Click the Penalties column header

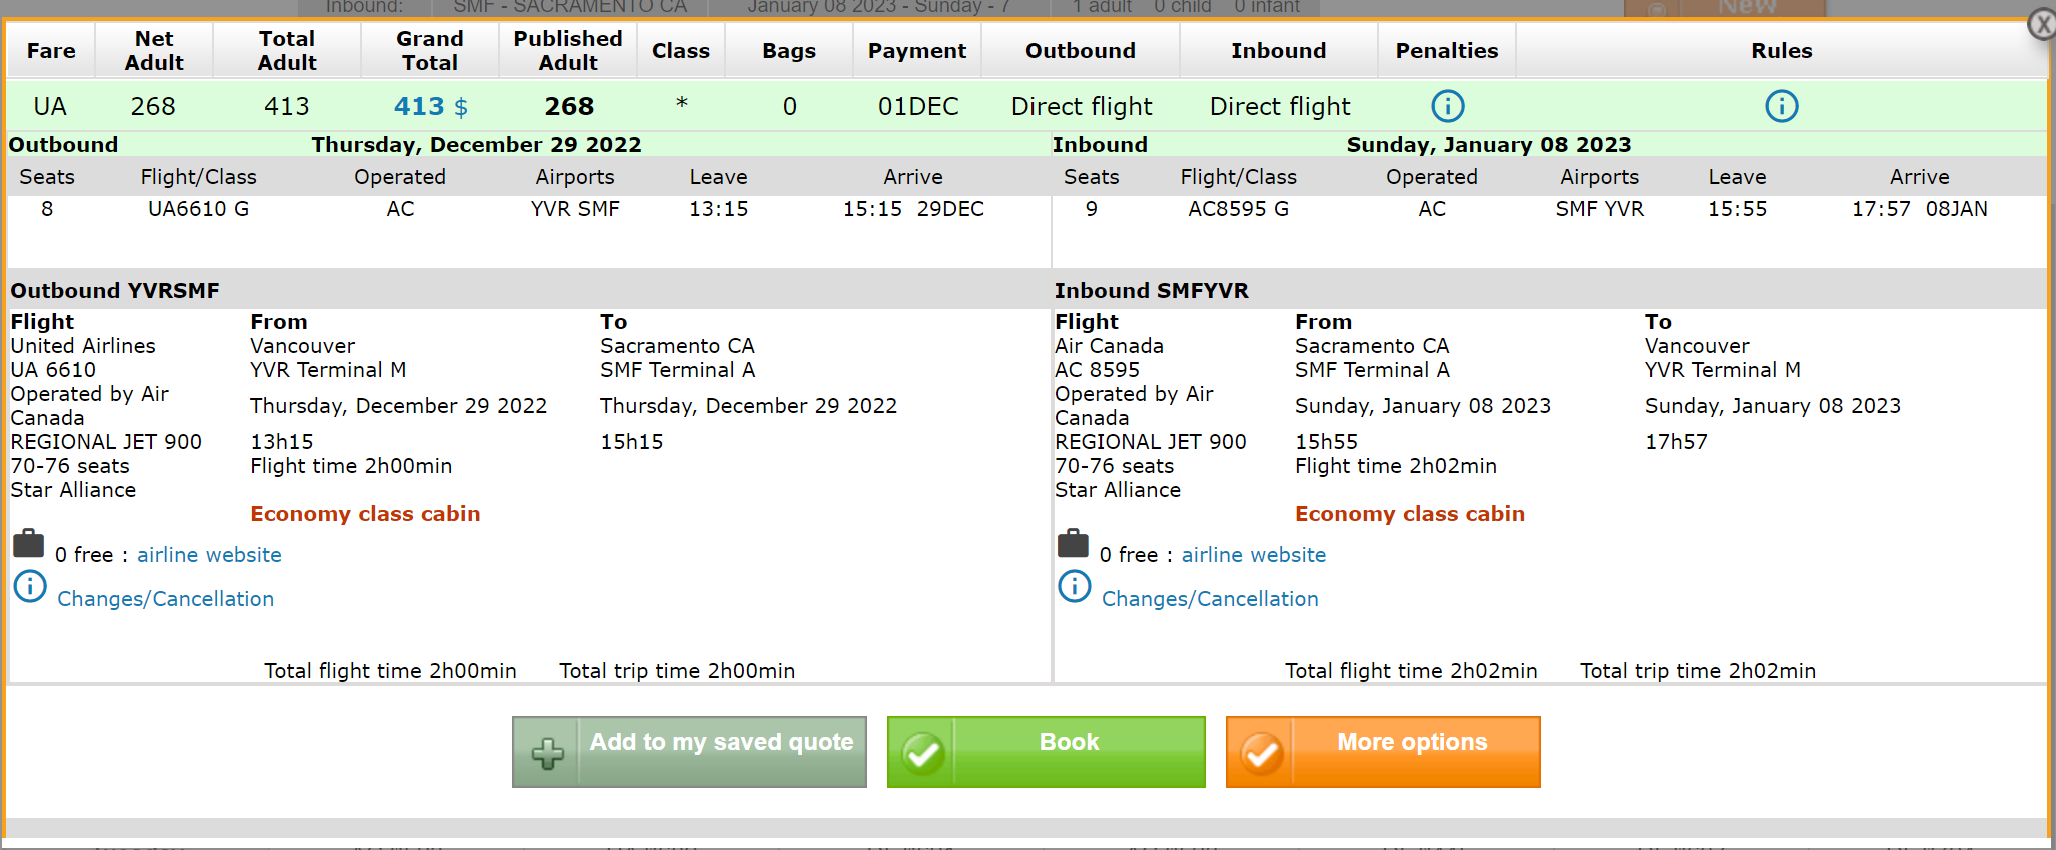tap(1446, 51)
